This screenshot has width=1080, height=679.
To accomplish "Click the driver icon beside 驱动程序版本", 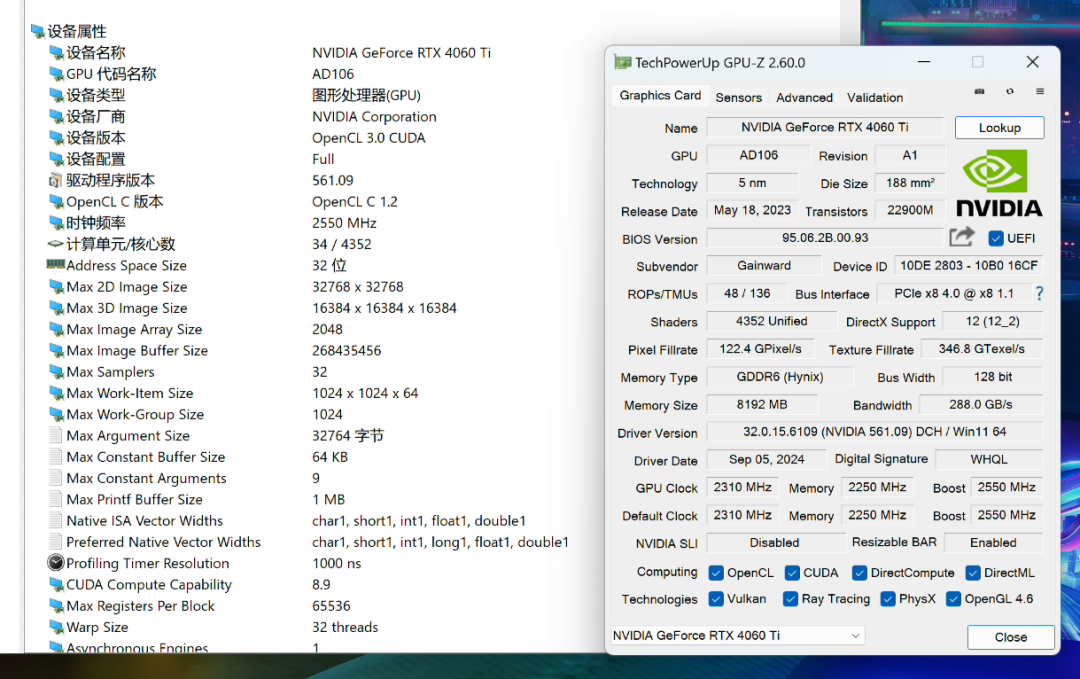I will [56, 180].
